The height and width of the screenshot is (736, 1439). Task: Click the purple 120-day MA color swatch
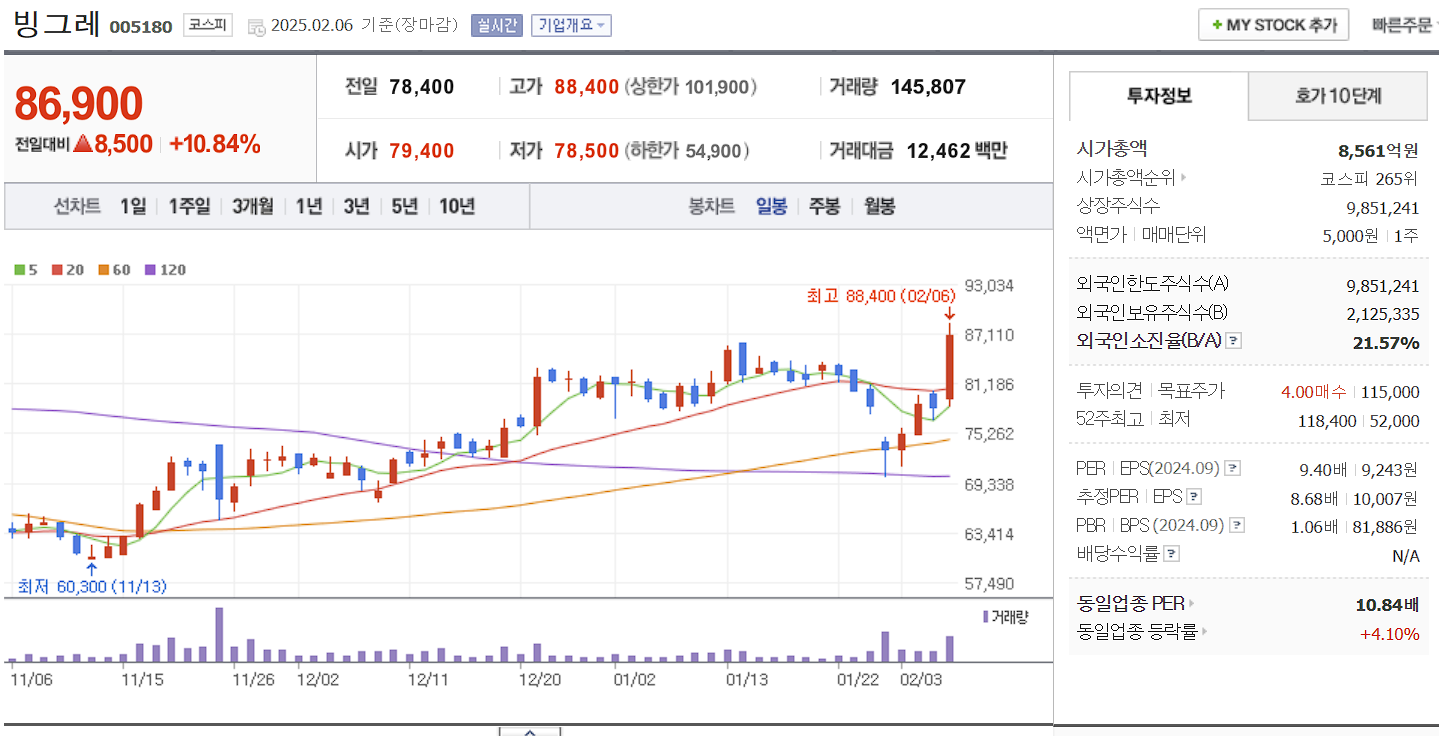(x=150, y=270)
